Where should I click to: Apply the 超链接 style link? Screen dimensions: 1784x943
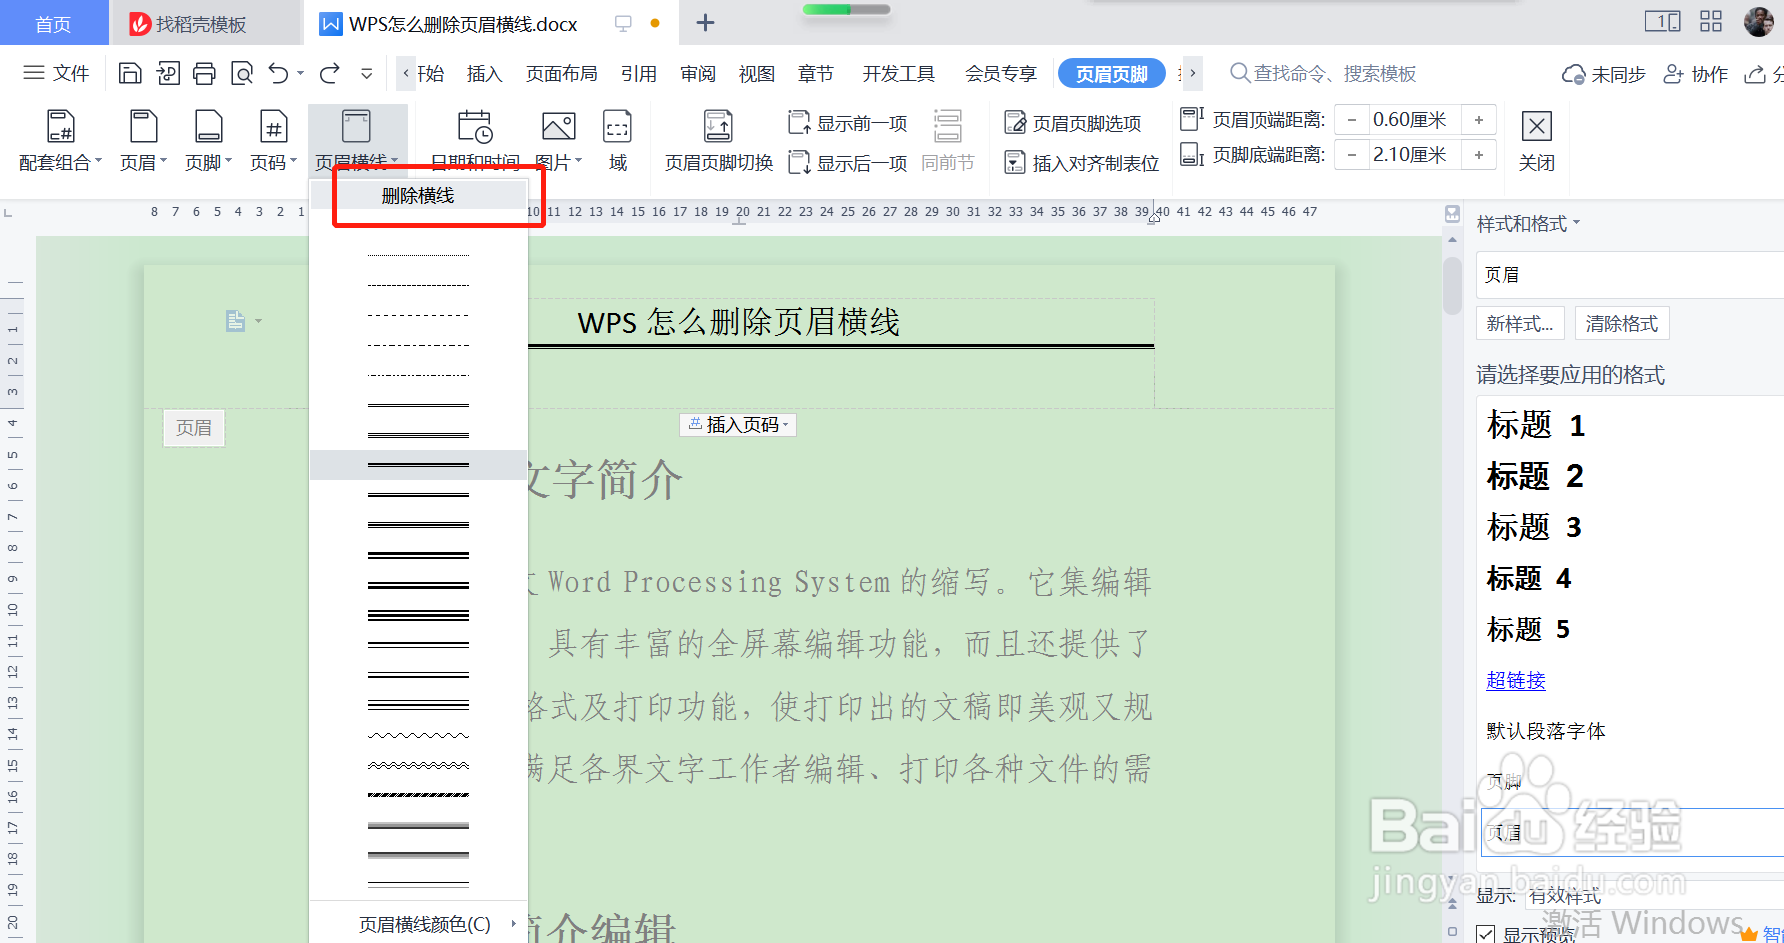pos(1515,680)
